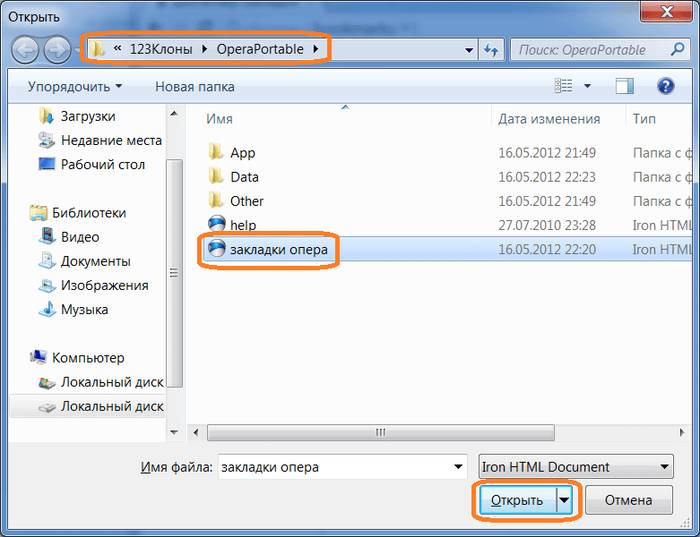Click the Отмена button
The width and height of the screenshot is (700, 537).
point(629,500)
